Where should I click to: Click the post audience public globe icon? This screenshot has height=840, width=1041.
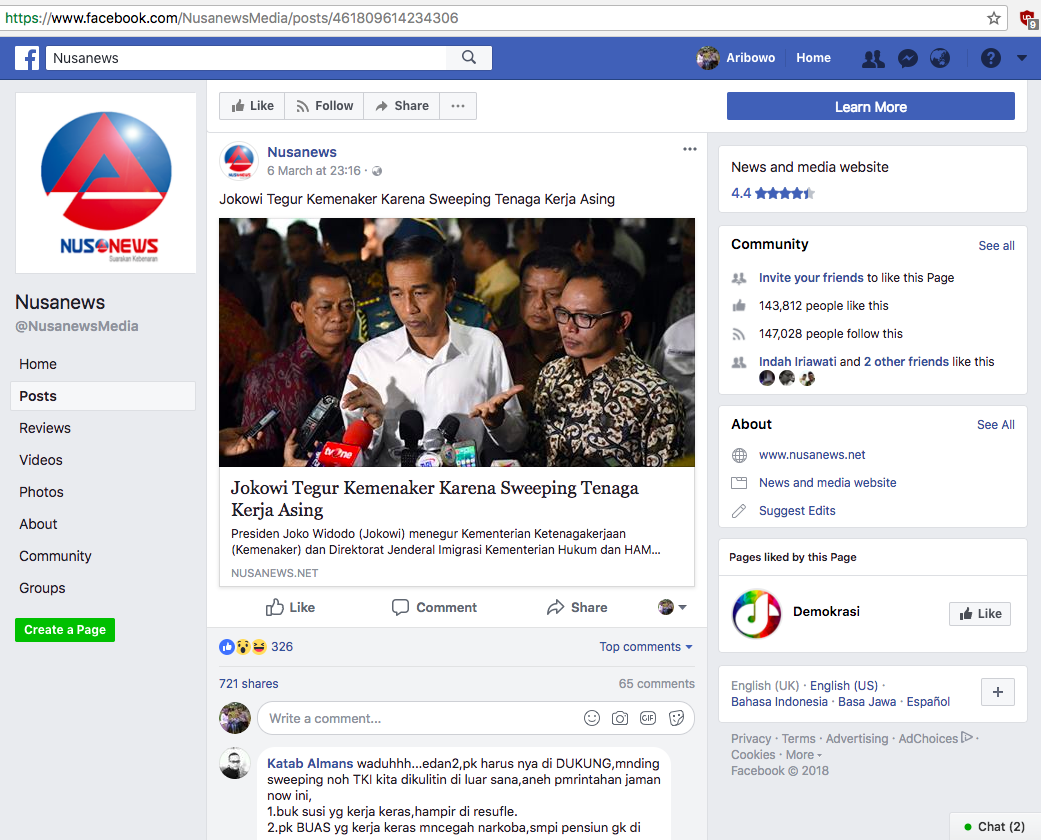pyautogui.click(x=377, y=171)
